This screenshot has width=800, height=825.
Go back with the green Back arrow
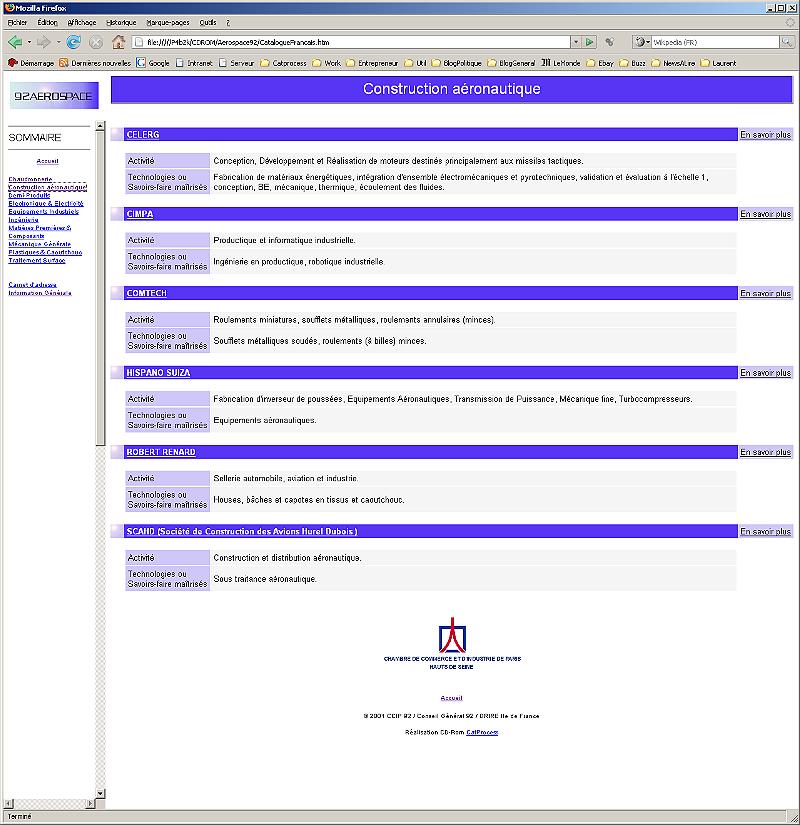click(x=15, y=42)
